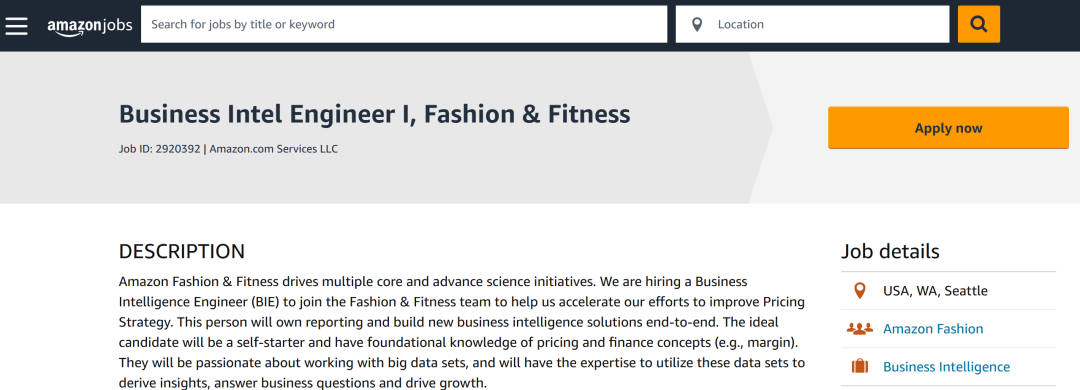Click the Business Intel Engineer I job title
Screen dimensions: 1080x390
[375, 114]
